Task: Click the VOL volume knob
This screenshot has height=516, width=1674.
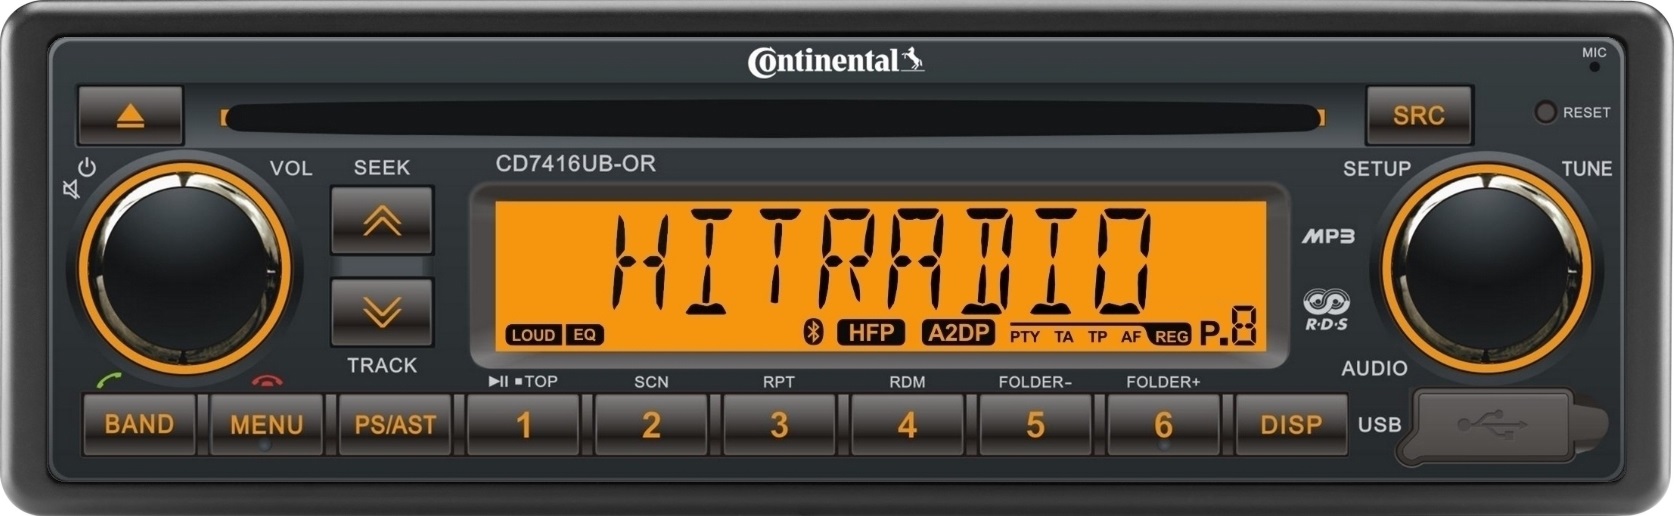Action: coord(185,268)
